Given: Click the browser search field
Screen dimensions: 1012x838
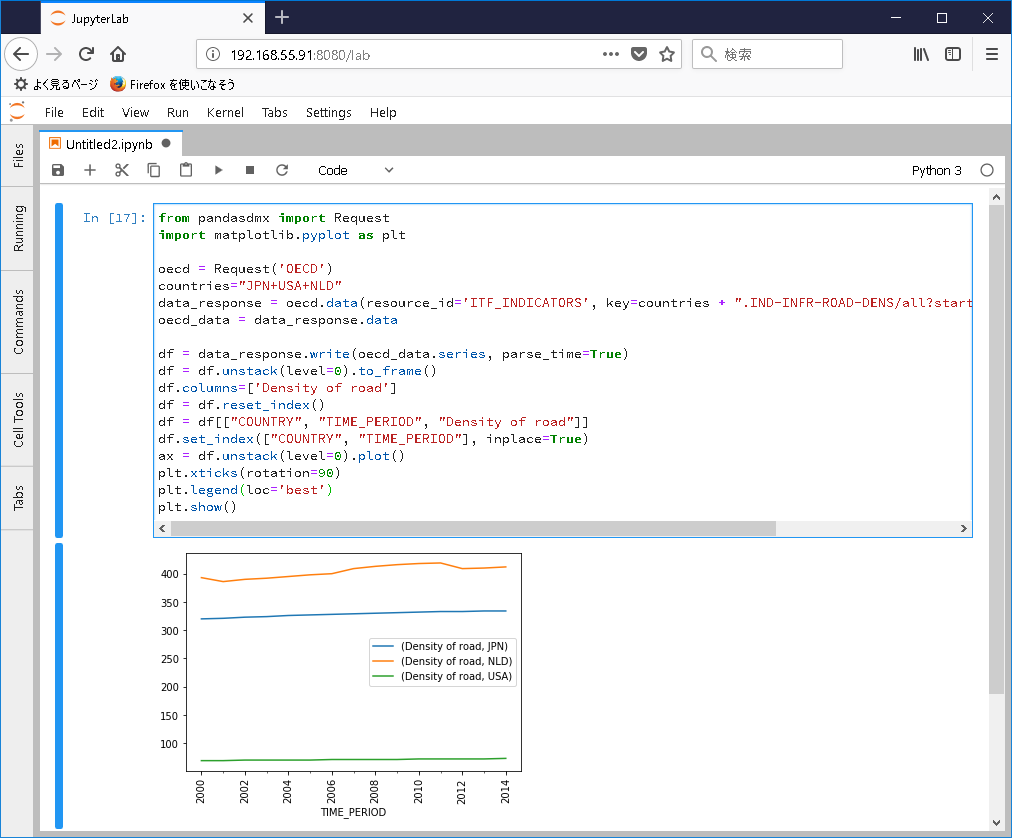Looking at the screenshot, I should (767, 54).
